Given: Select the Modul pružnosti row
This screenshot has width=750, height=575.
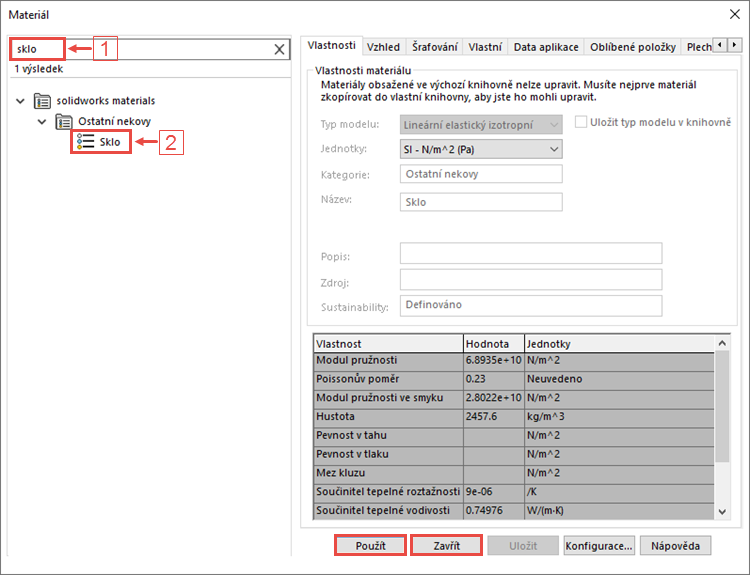Looking at the screenshot, I should click(x=514, y=361).
